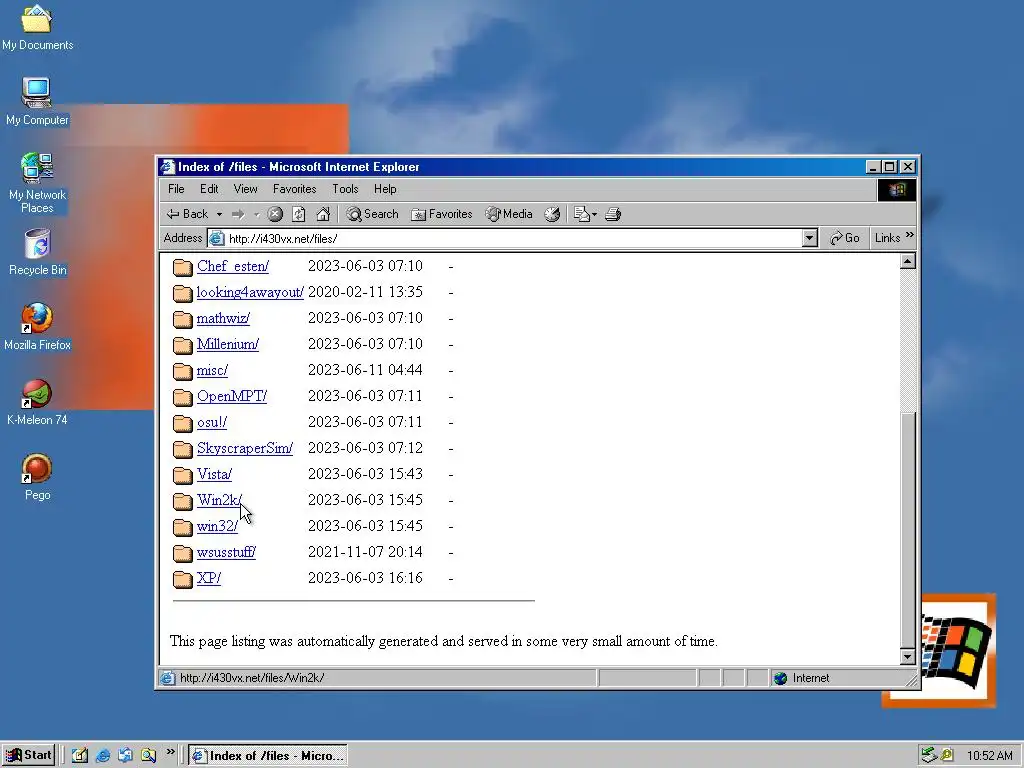1024x768 pixels.
Task: Click the vertical scrollbar thumb
Action: pos(907,529)
